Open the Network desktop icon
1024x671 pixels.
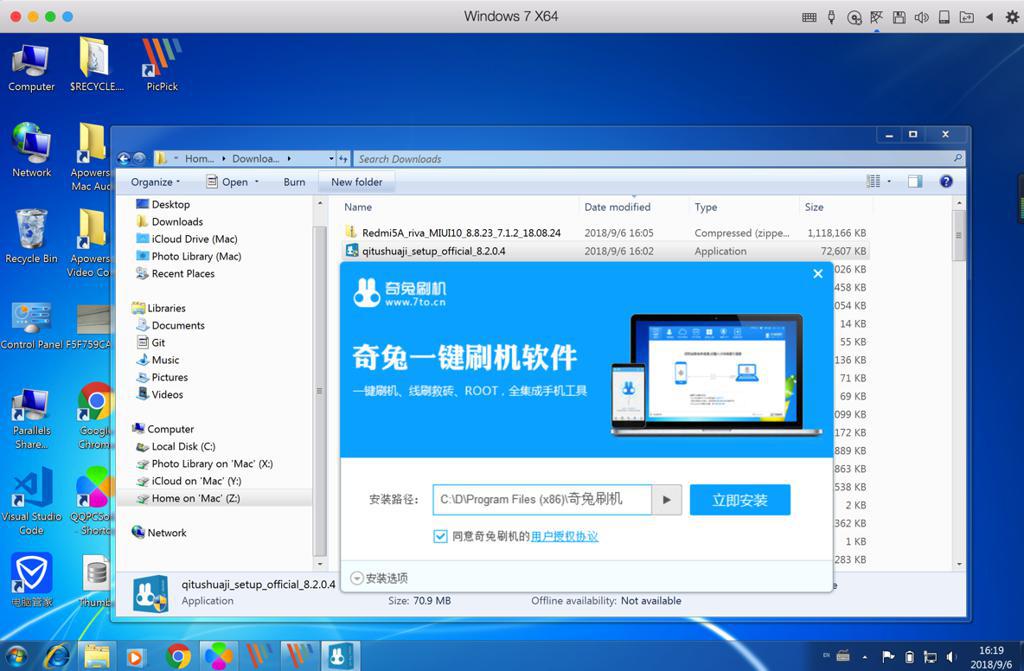coord(31,150)
